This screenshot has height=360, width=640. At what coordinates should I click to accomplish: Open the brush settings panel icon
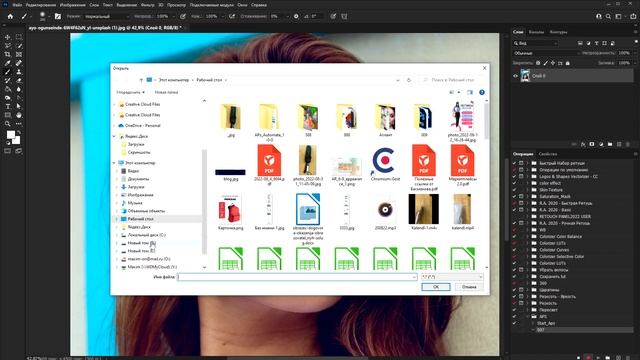pos(58,16)
